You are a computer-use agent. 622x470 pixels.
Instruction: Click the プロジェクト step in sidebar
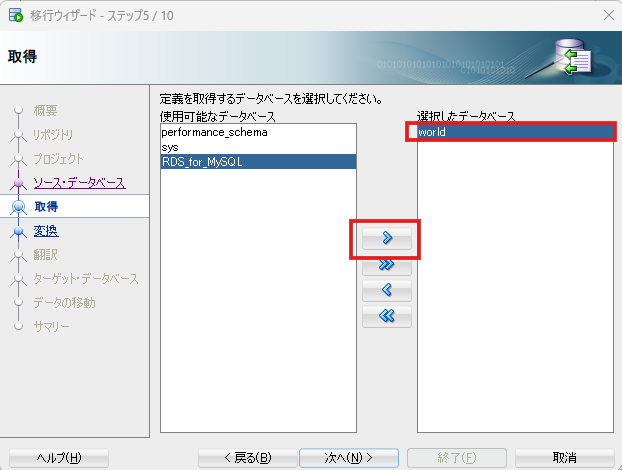coord(58,159)
